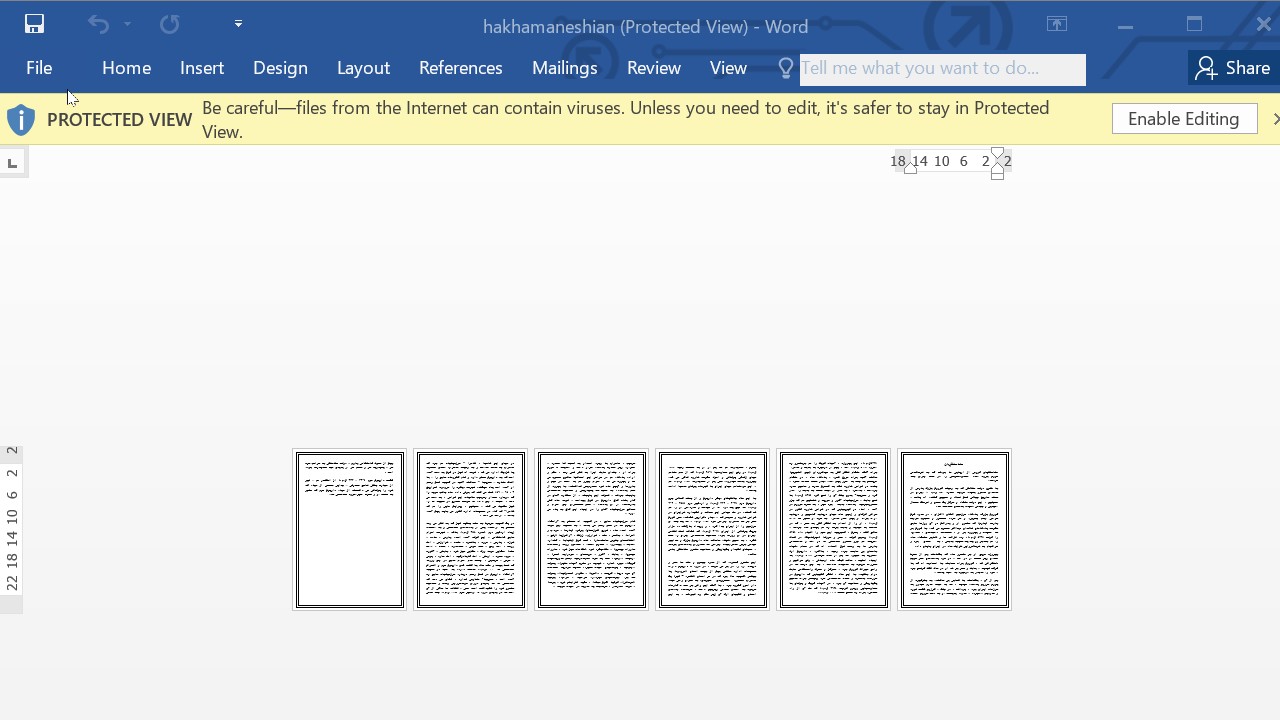Open the File menu

point(39,68)
